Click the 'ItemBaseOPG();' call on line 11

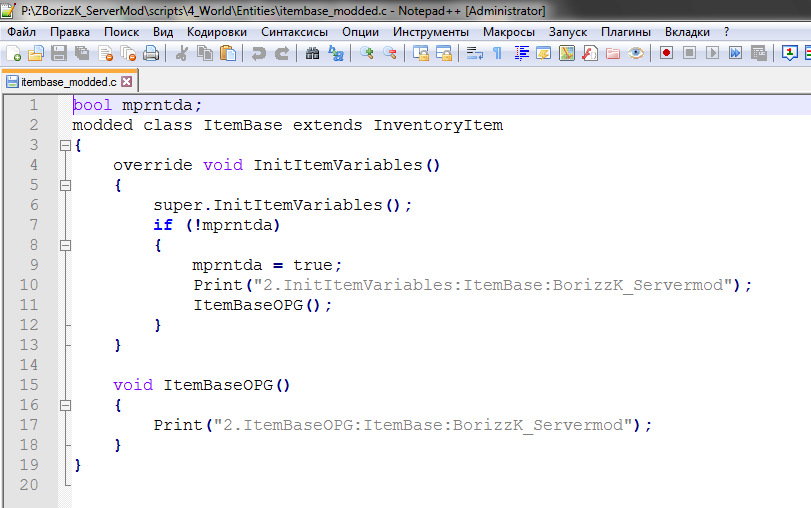(263, 305)
